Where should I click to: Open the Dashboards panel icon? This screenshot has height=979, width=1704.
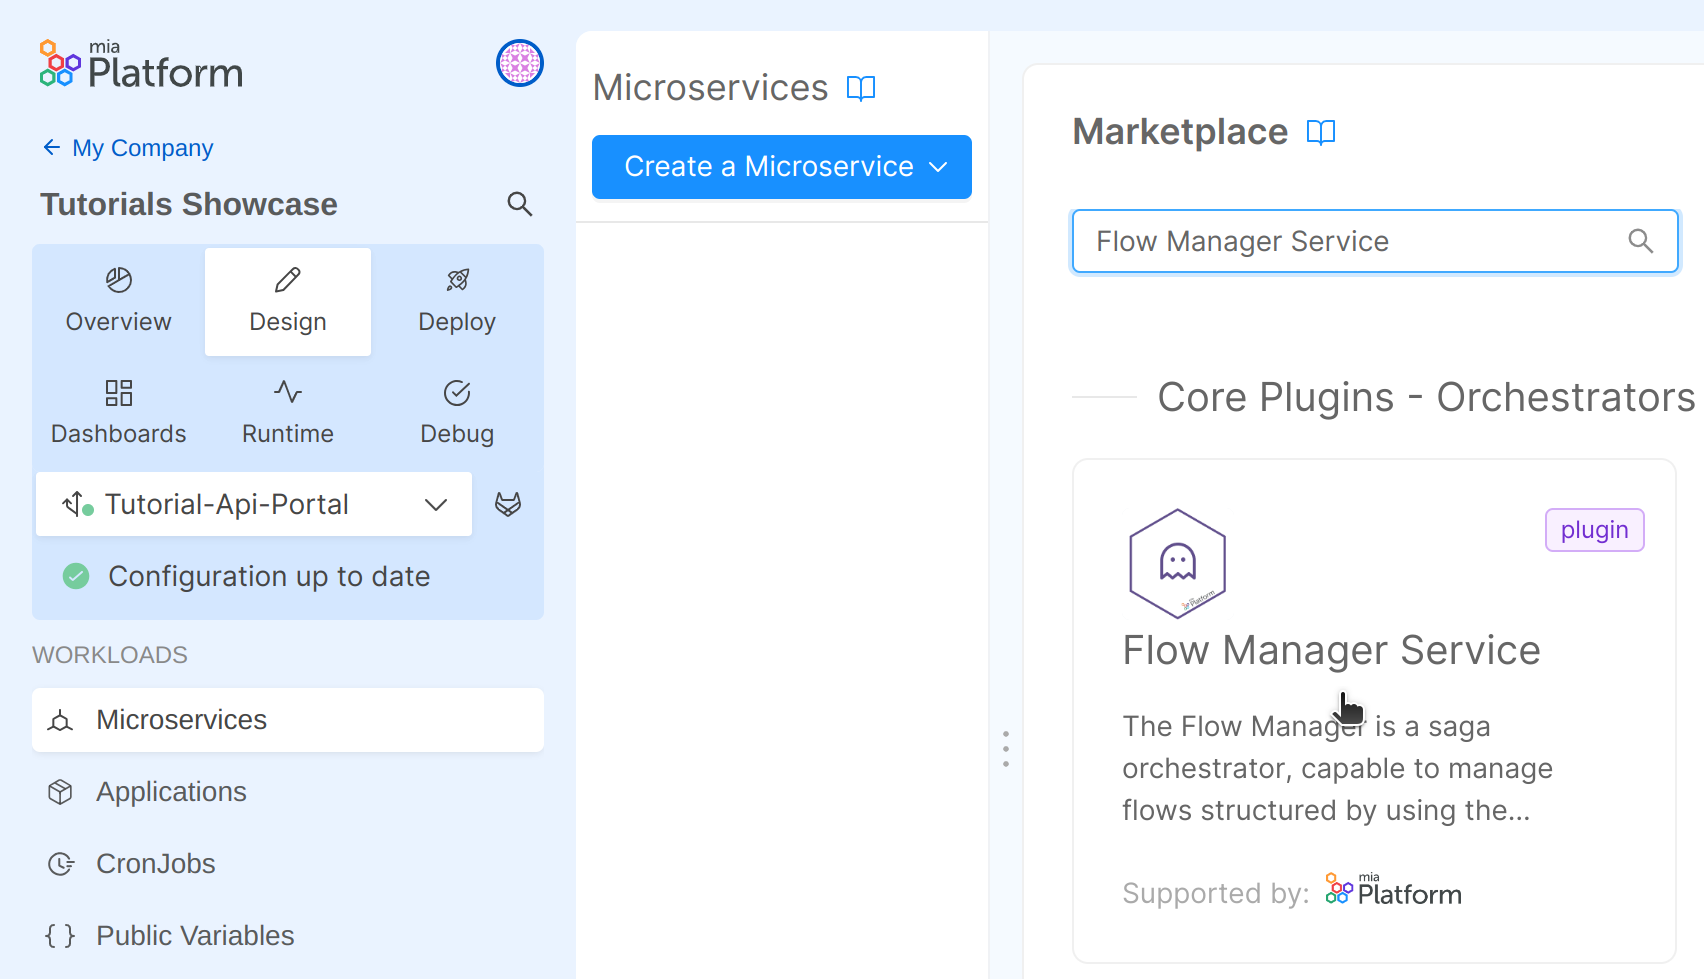(118, 393)
